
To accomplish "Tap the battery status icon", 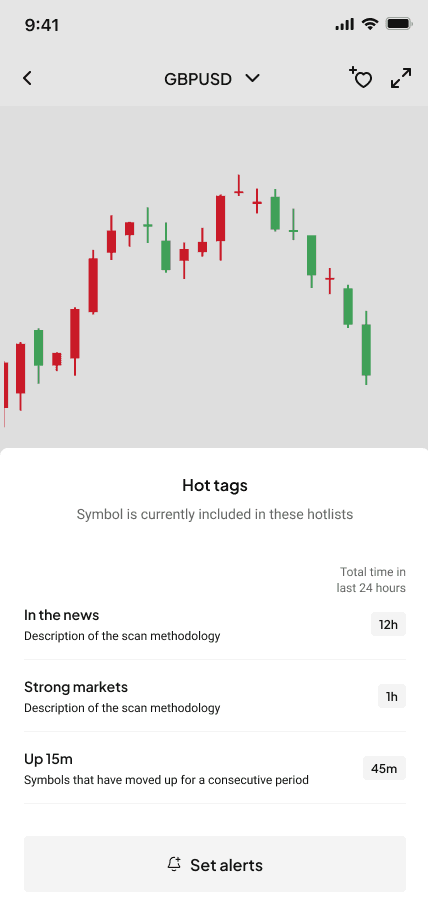I will tap(399, 24).
